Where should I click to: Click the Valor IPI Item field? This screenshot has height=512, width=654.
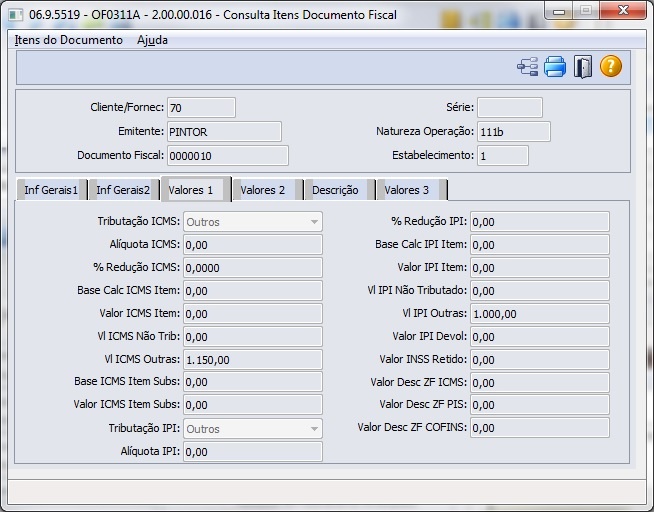(x=540, y=268)
